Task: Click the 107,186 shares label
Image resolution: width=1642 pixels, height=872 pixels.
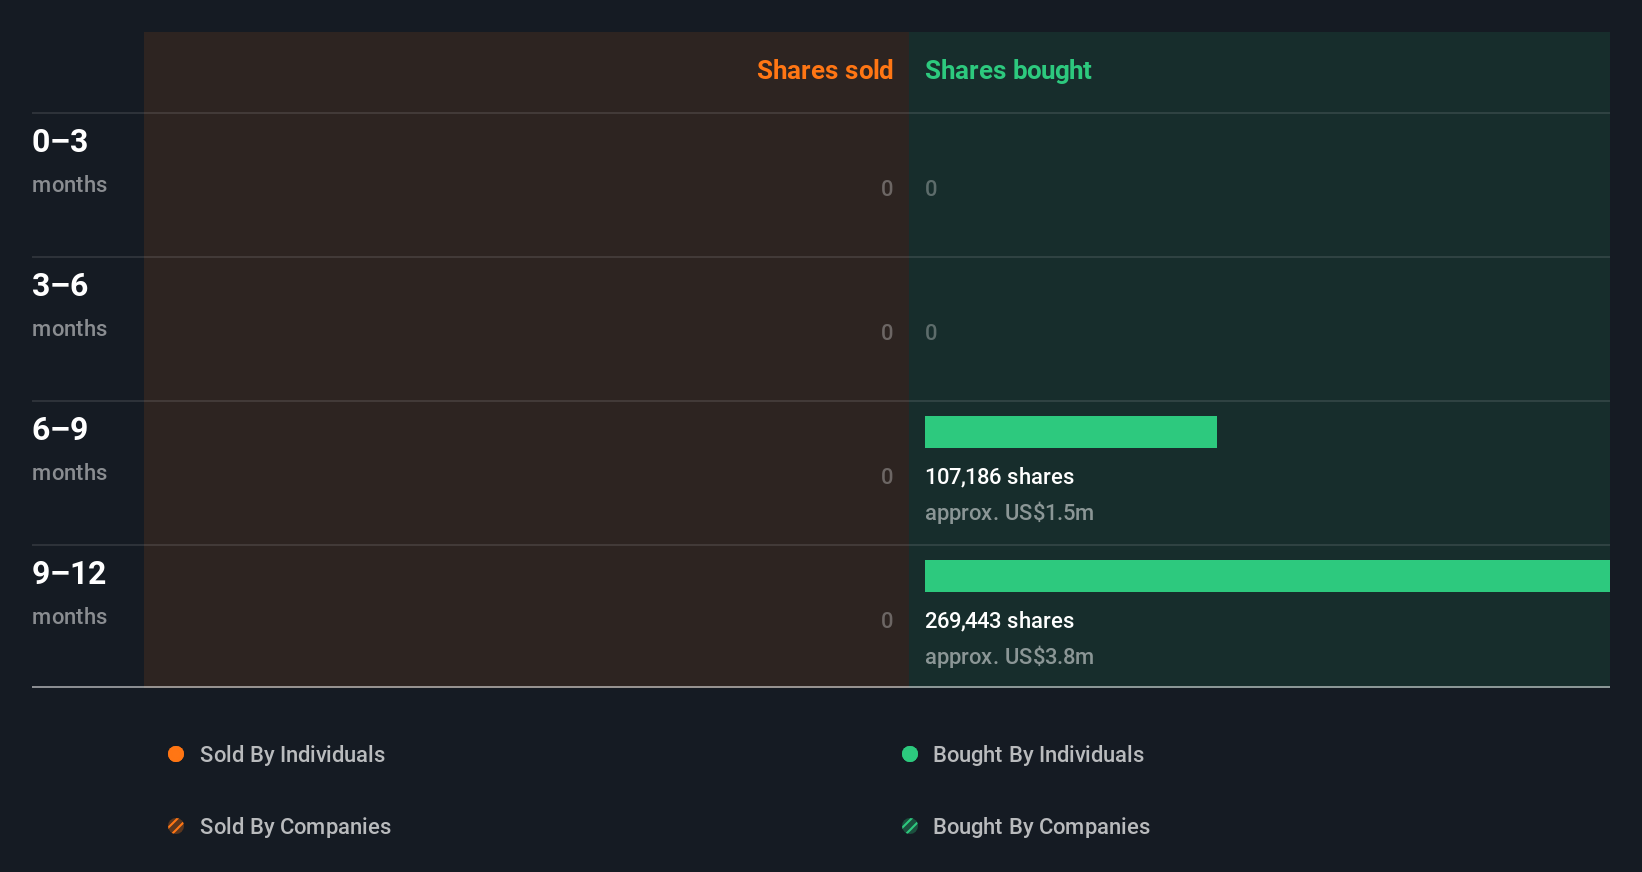Action: pyautogui.click(x=999, y=477)
